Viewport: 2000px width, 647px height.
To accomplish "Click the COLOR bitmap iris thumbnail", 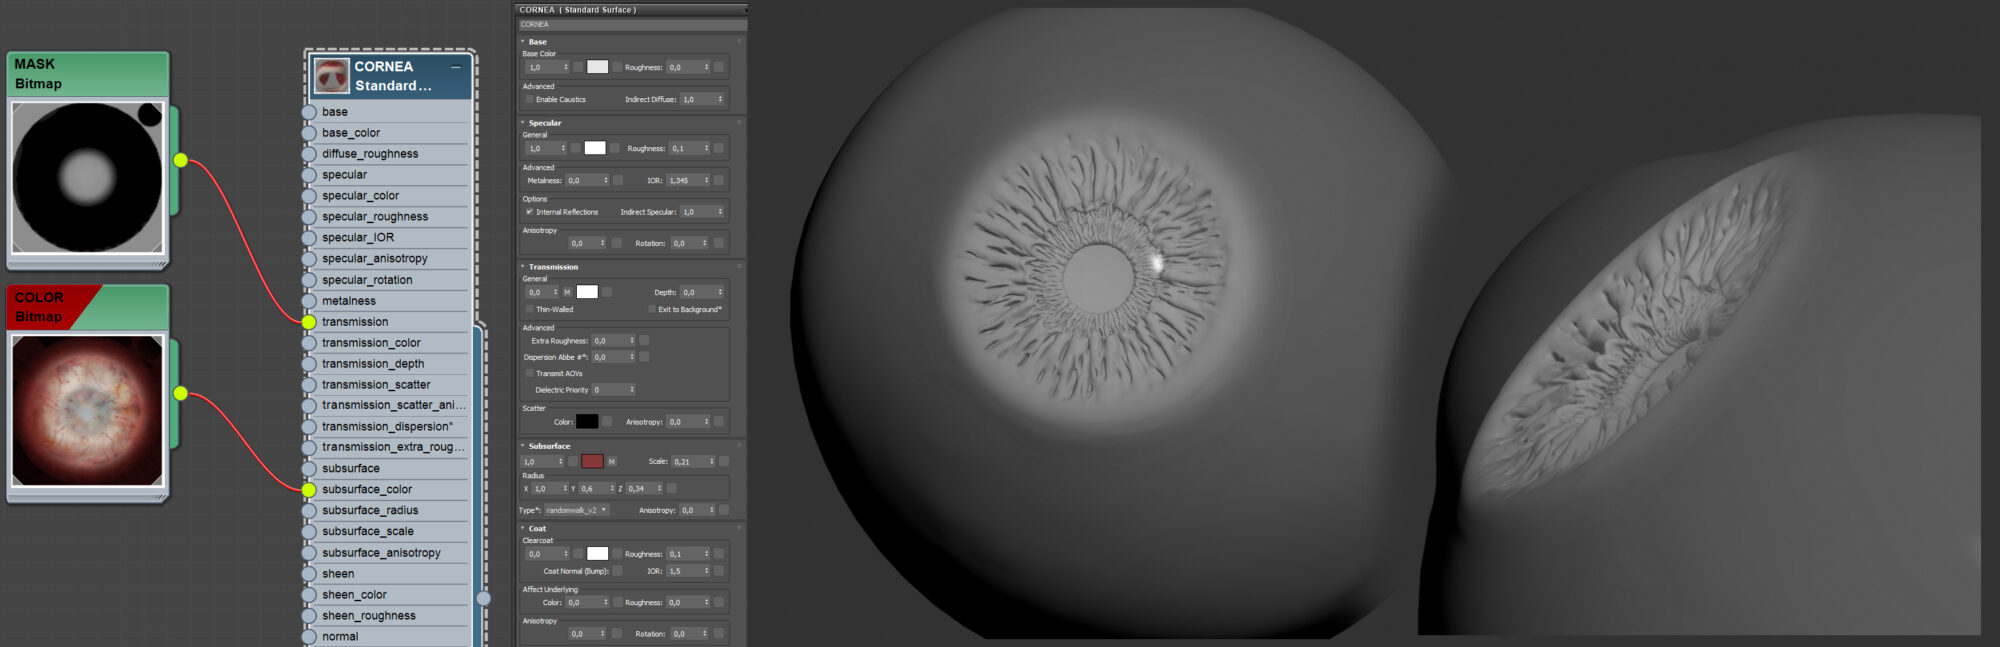I will [x=88, y=411].
